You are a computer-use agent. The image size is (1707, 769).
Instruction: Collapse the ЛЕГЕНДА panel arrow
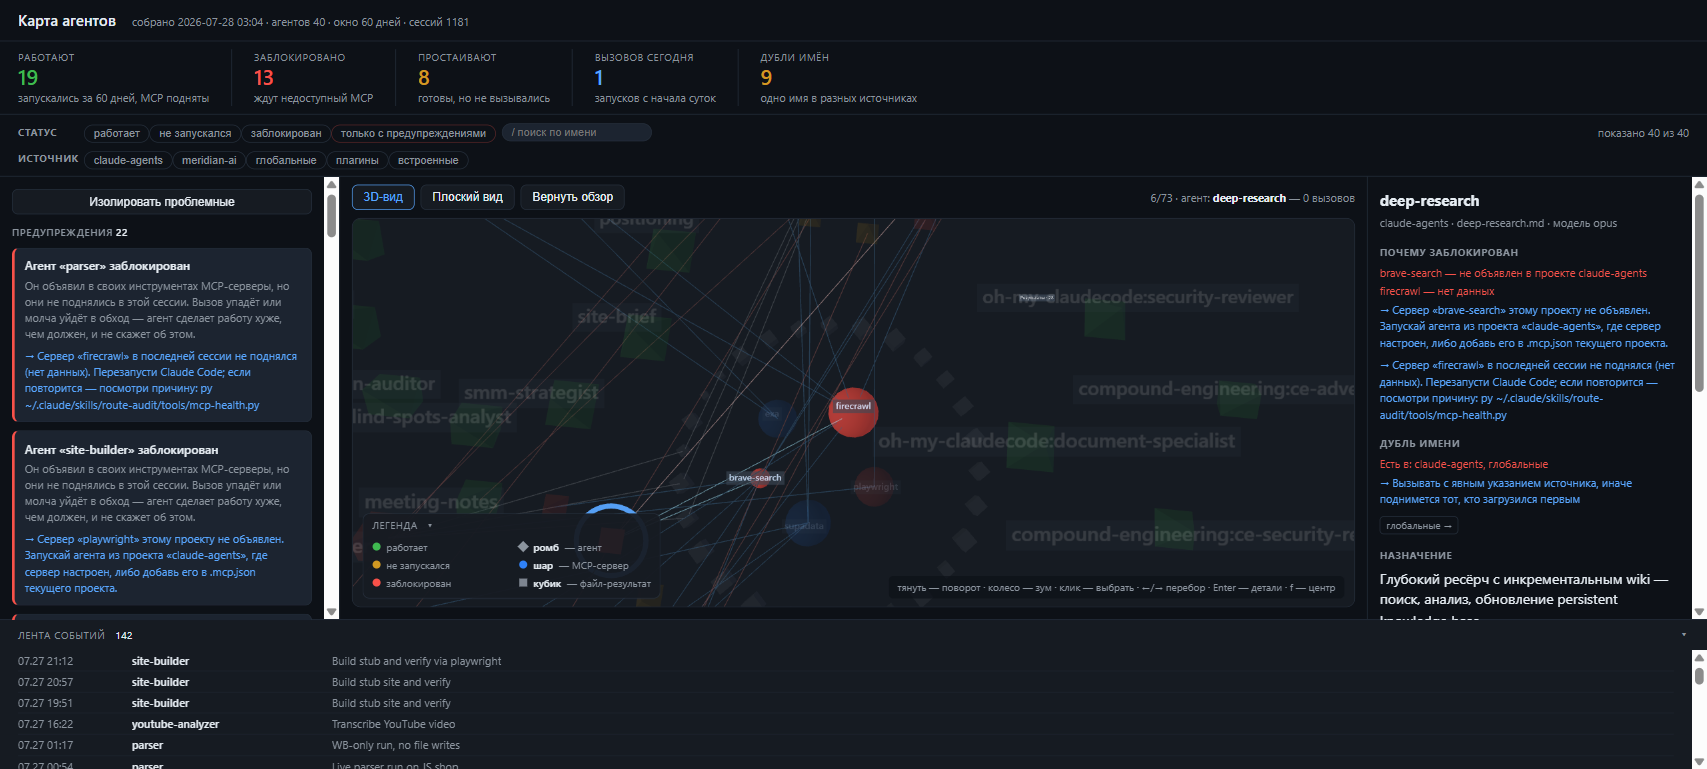point(430,526)
